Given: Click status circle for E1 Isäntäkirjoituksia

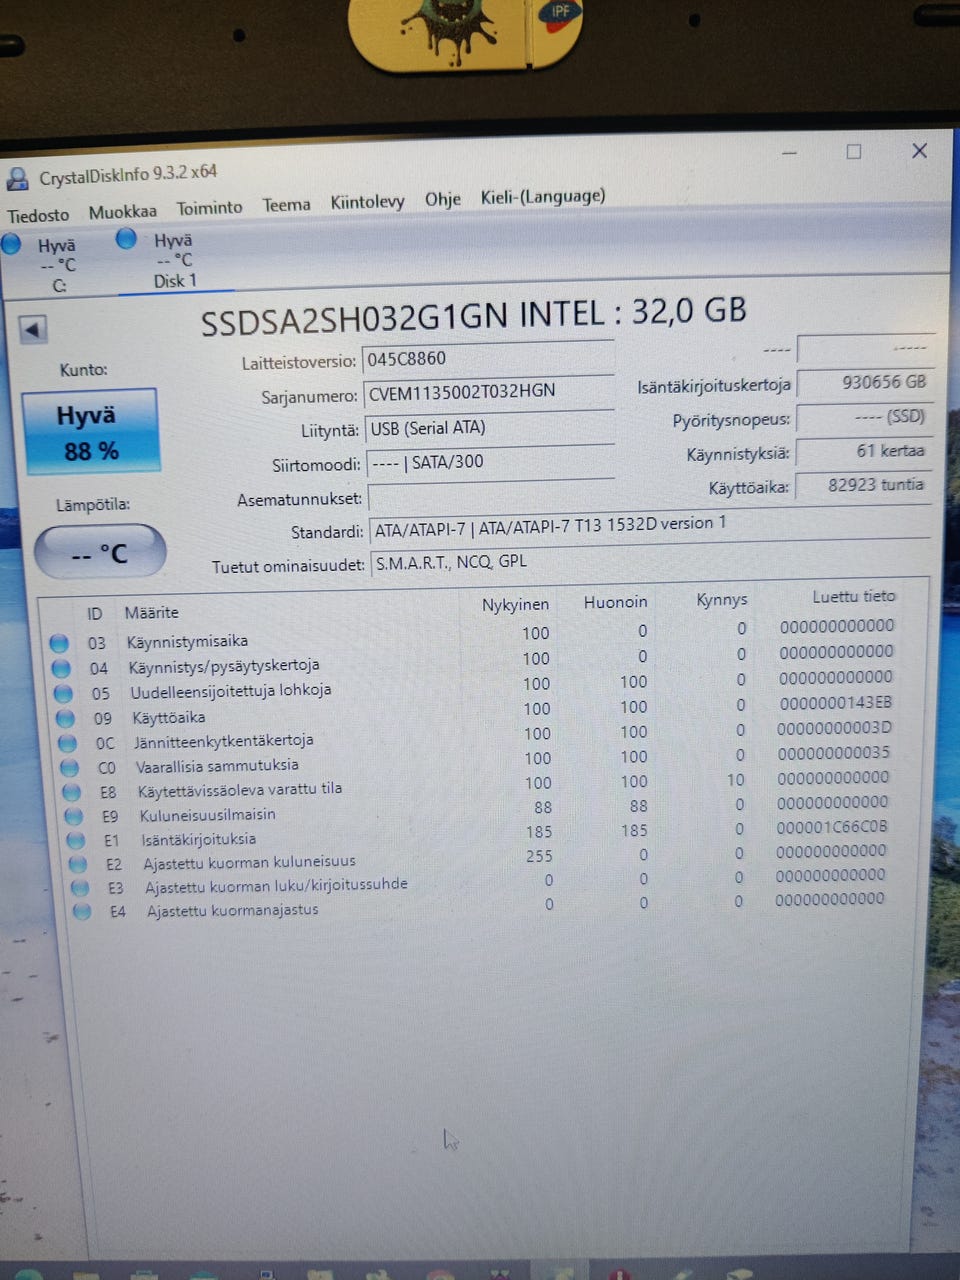Looking at the screenshot, I should [x=76, y=840].
